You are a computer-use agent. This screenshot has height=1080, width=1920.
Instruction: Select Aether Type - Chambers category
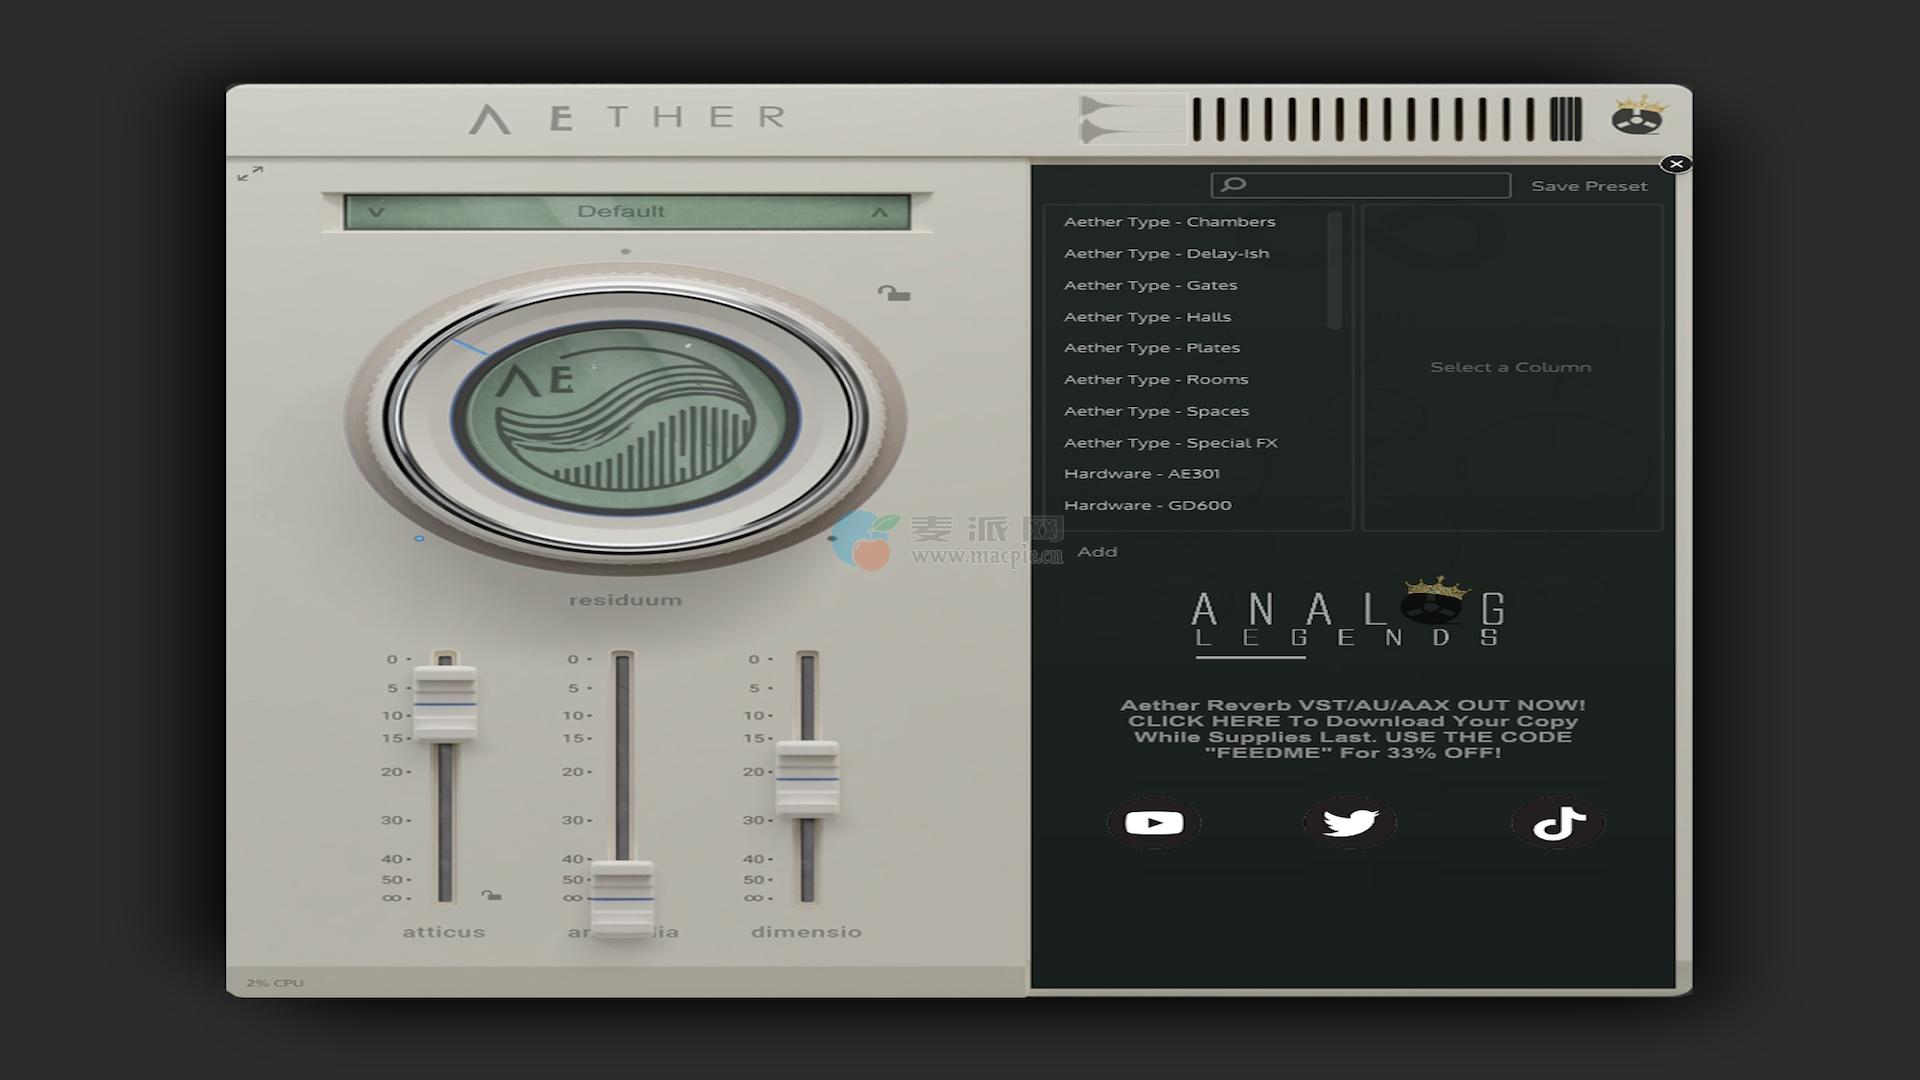click(1169, 222)
